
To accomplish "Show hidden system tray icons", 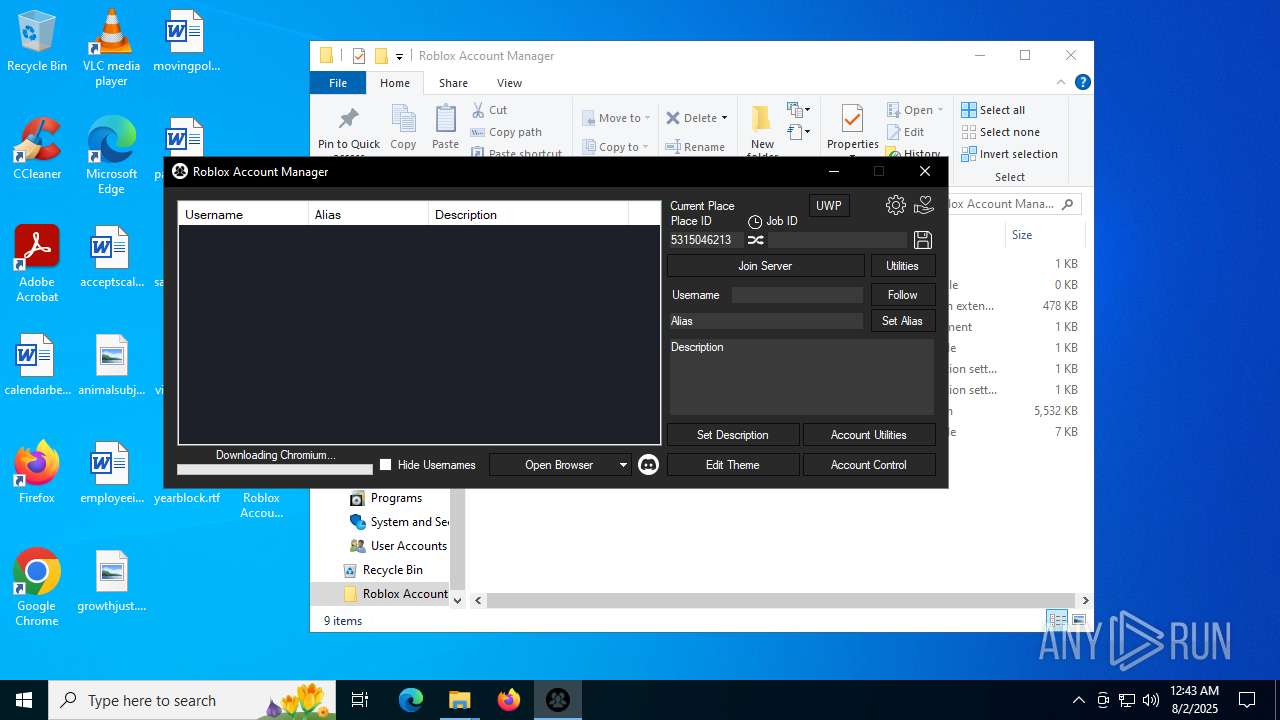I will click(1078, 700).
